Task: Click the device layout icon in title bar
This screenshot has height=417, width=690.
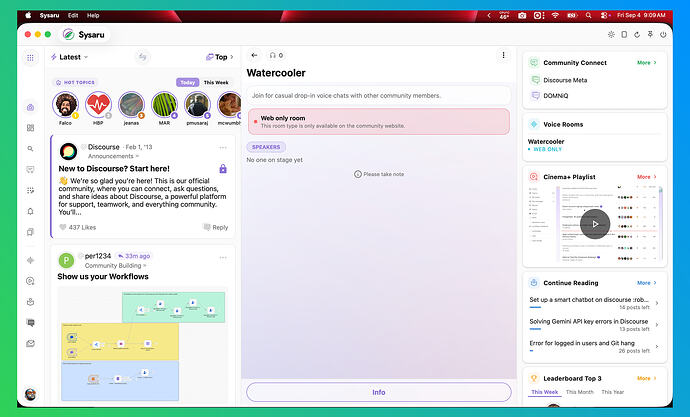Action: click(x=624, y=34)
